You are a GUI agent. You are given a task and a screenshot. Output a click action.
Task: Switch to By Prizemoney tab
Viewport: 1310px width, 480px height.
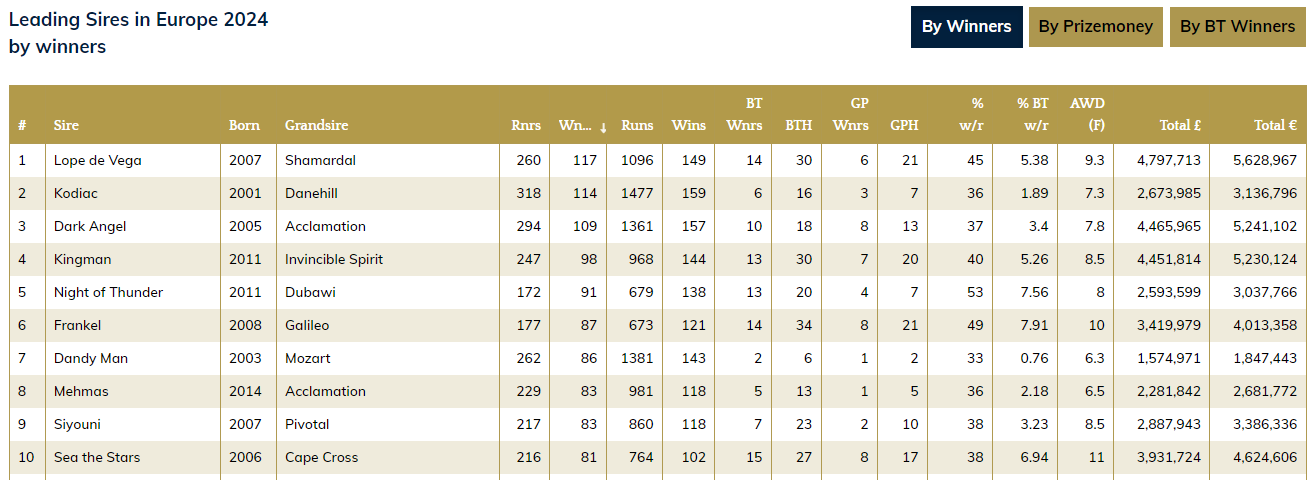coord(1095,27)
